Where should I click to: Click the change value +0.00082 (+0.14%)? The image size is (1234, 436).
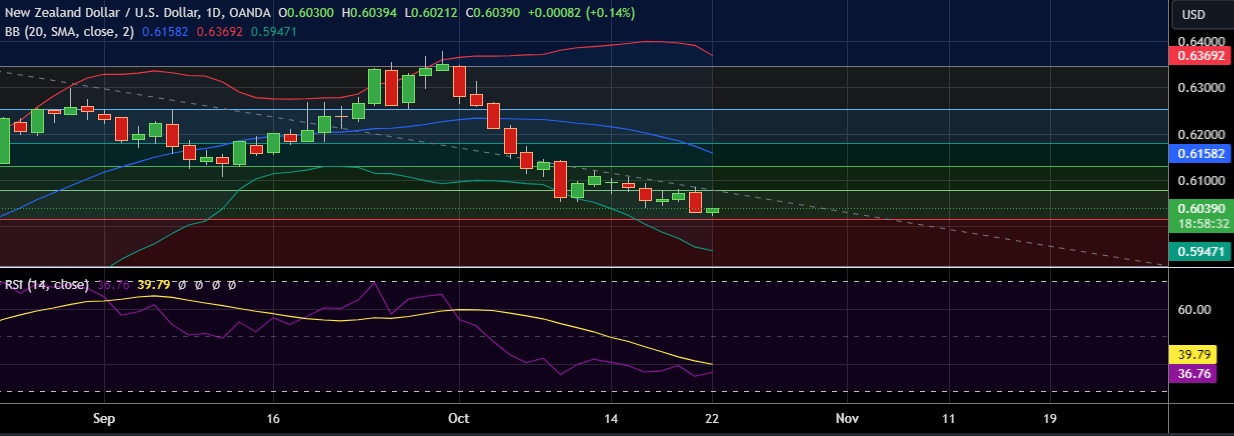point(580,13)
